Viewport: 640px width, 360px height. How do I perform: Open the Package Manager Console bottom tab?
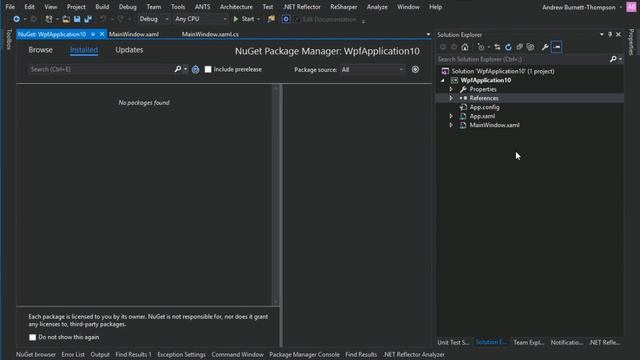pyautogui.click(x=304, y=354)
